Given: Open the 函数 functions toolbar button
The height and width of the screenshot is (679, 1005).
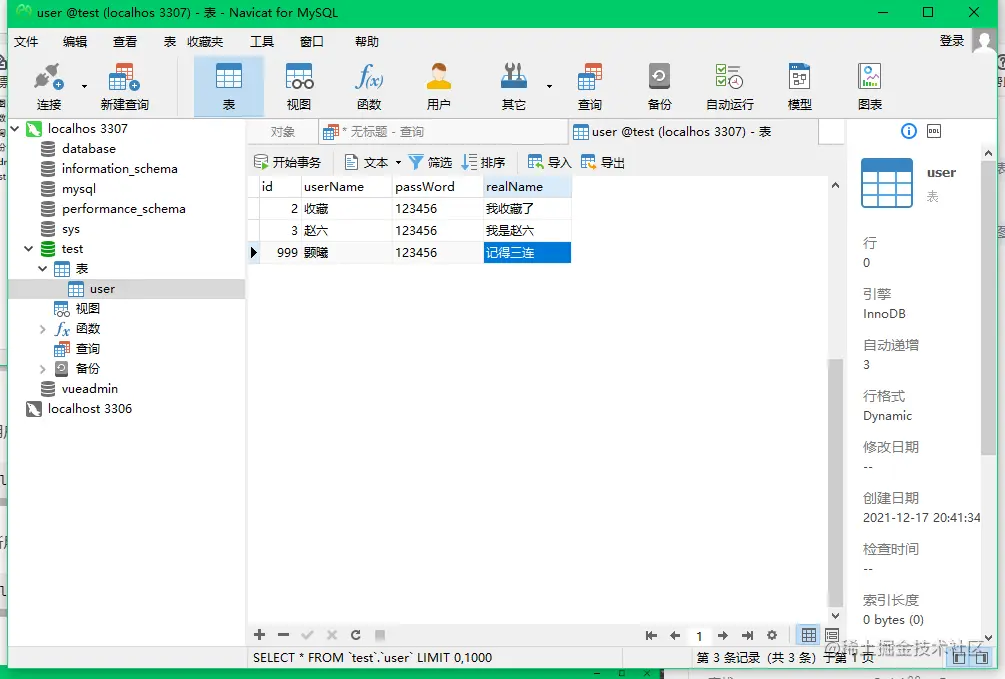Looking at the screenshot, I should coord(369,87).
